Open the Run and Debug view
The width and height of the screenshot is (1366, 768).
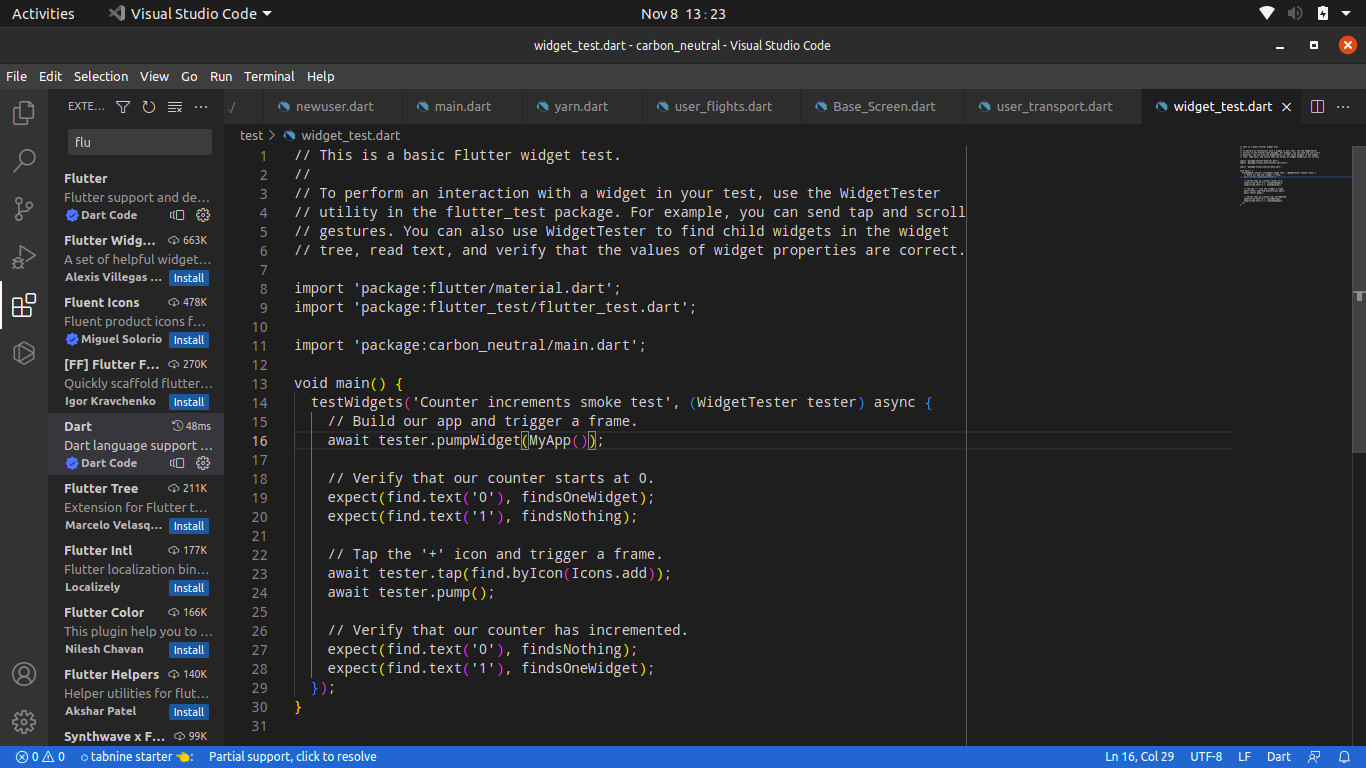[x=23, y=257]
